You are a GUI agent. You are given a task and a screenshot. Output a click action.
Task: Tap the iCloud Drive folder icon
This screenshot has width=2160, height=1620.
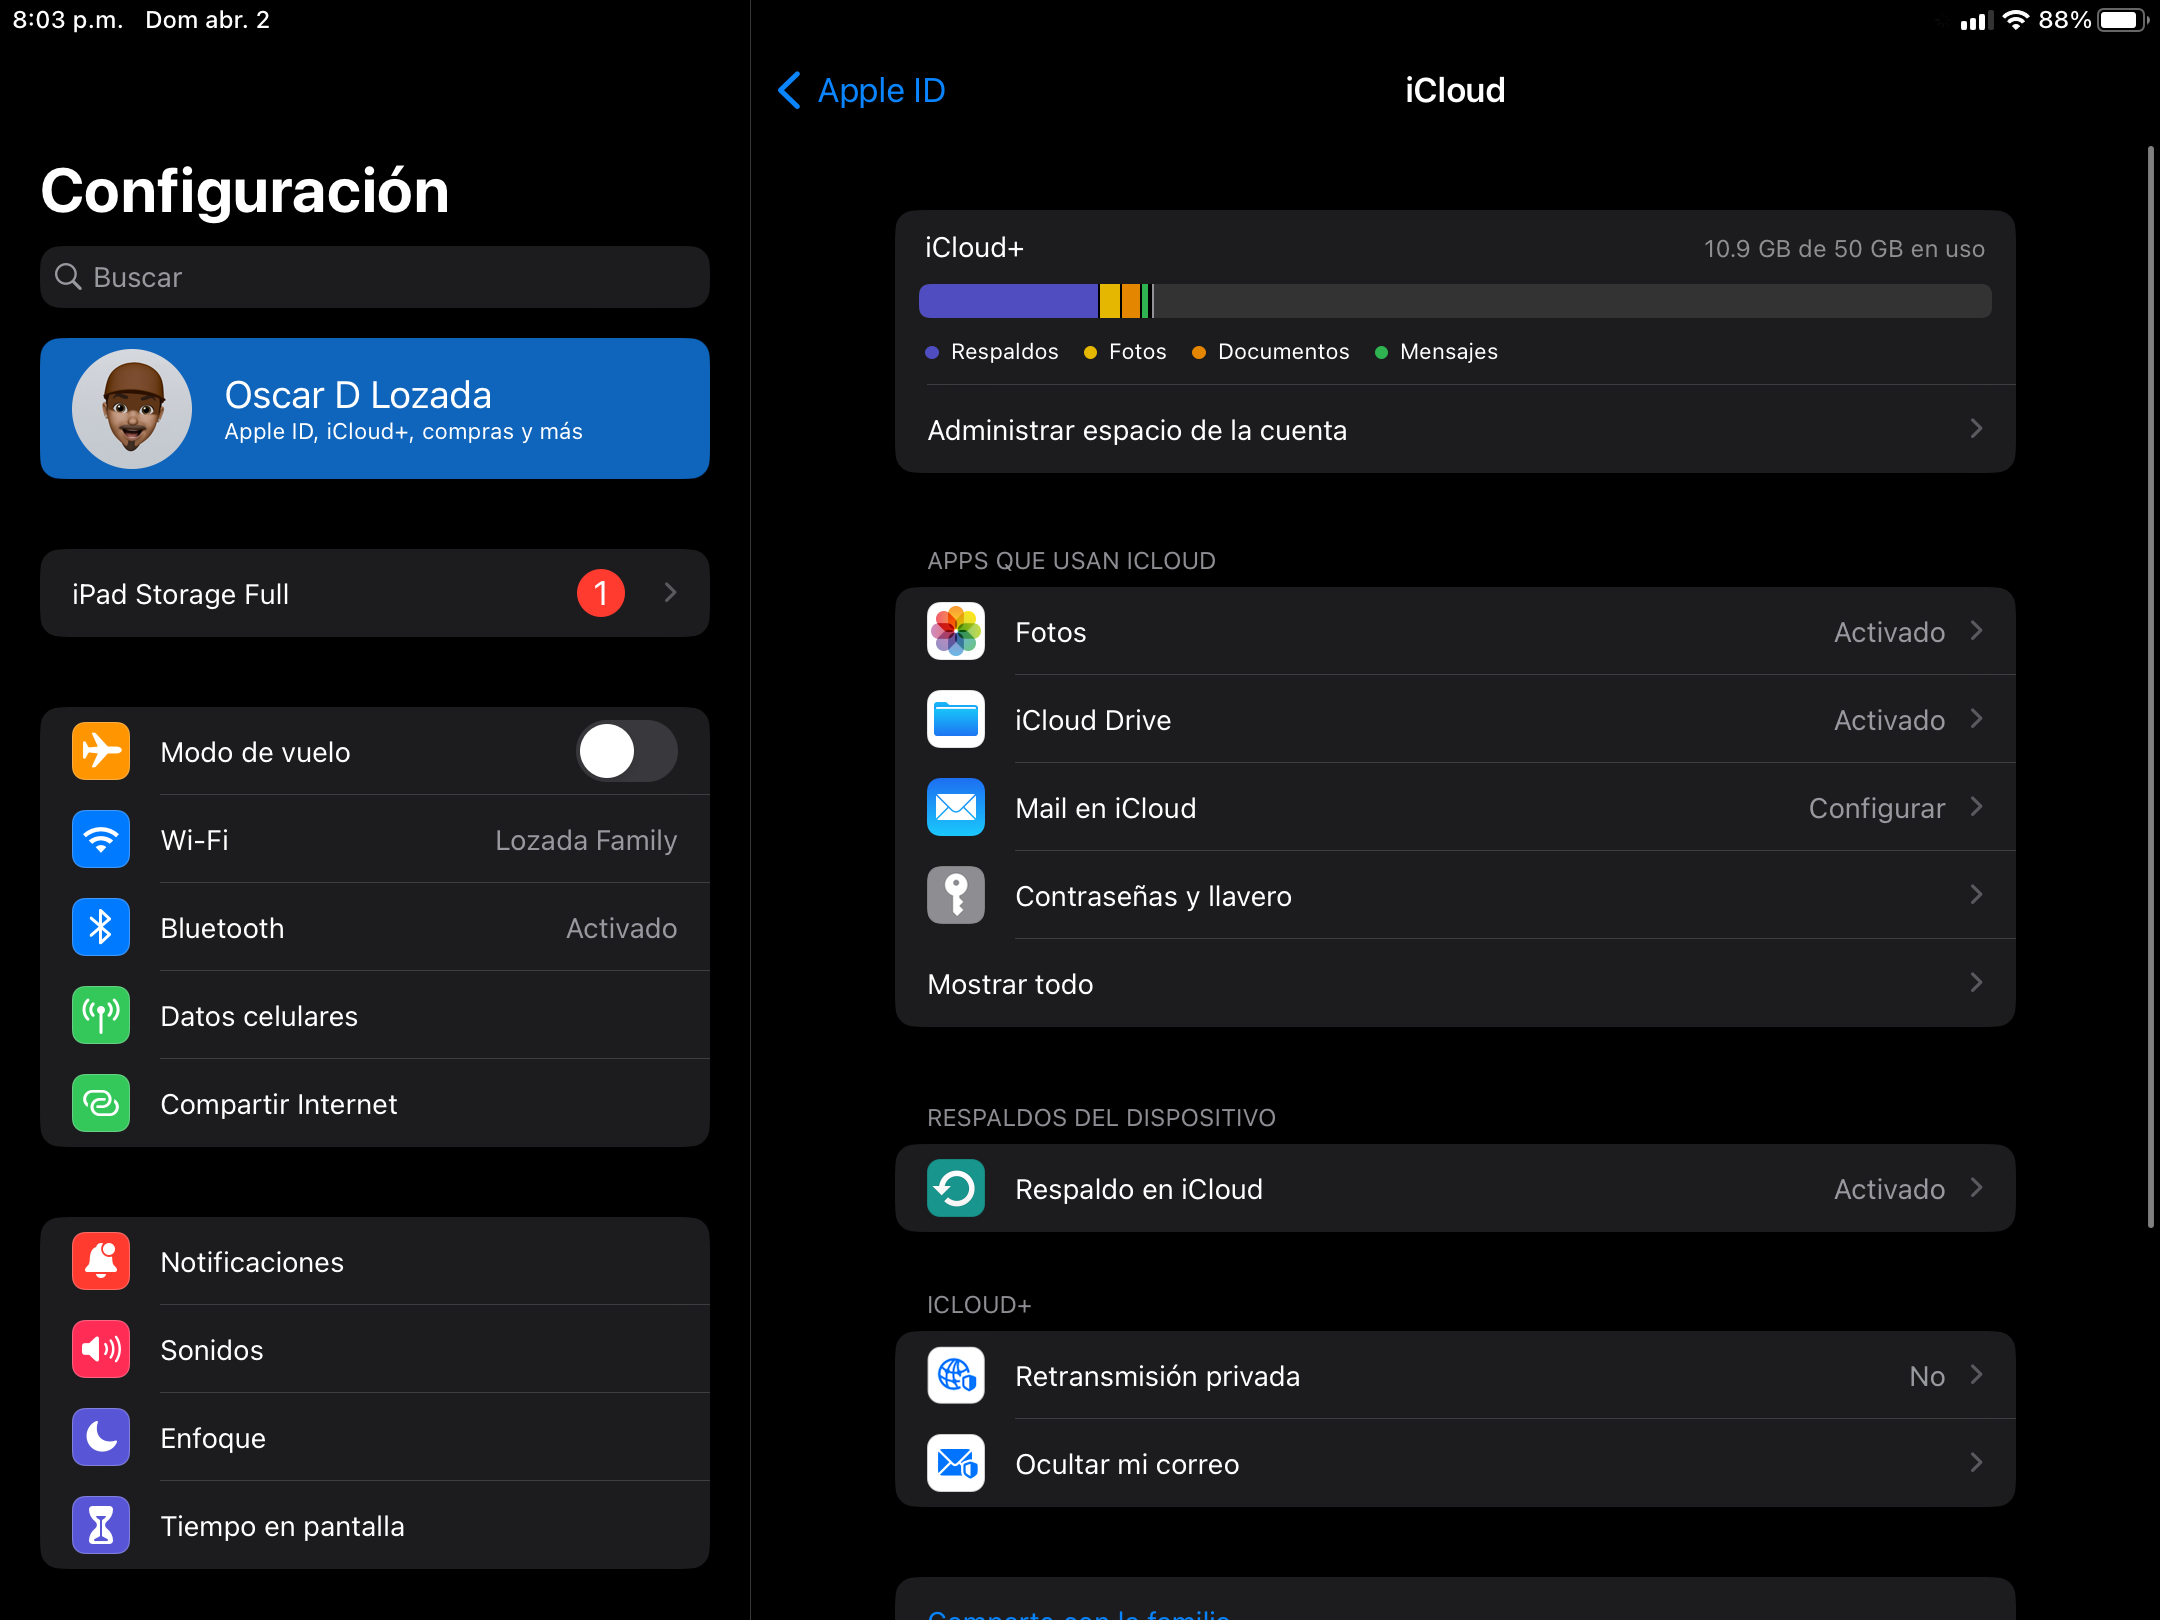tap(955, 720)
